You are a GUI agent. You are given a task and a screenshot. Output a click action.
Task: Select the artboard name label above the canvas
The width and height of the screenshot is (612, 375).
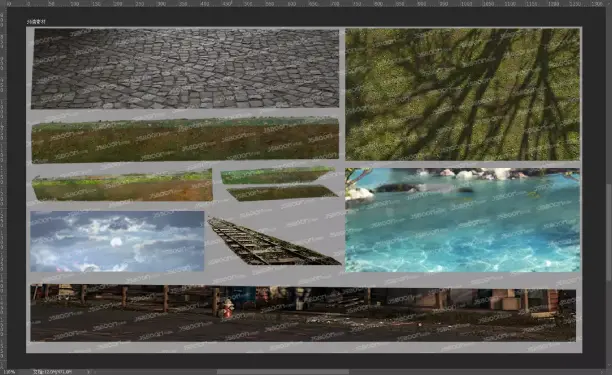click(36, 22)
